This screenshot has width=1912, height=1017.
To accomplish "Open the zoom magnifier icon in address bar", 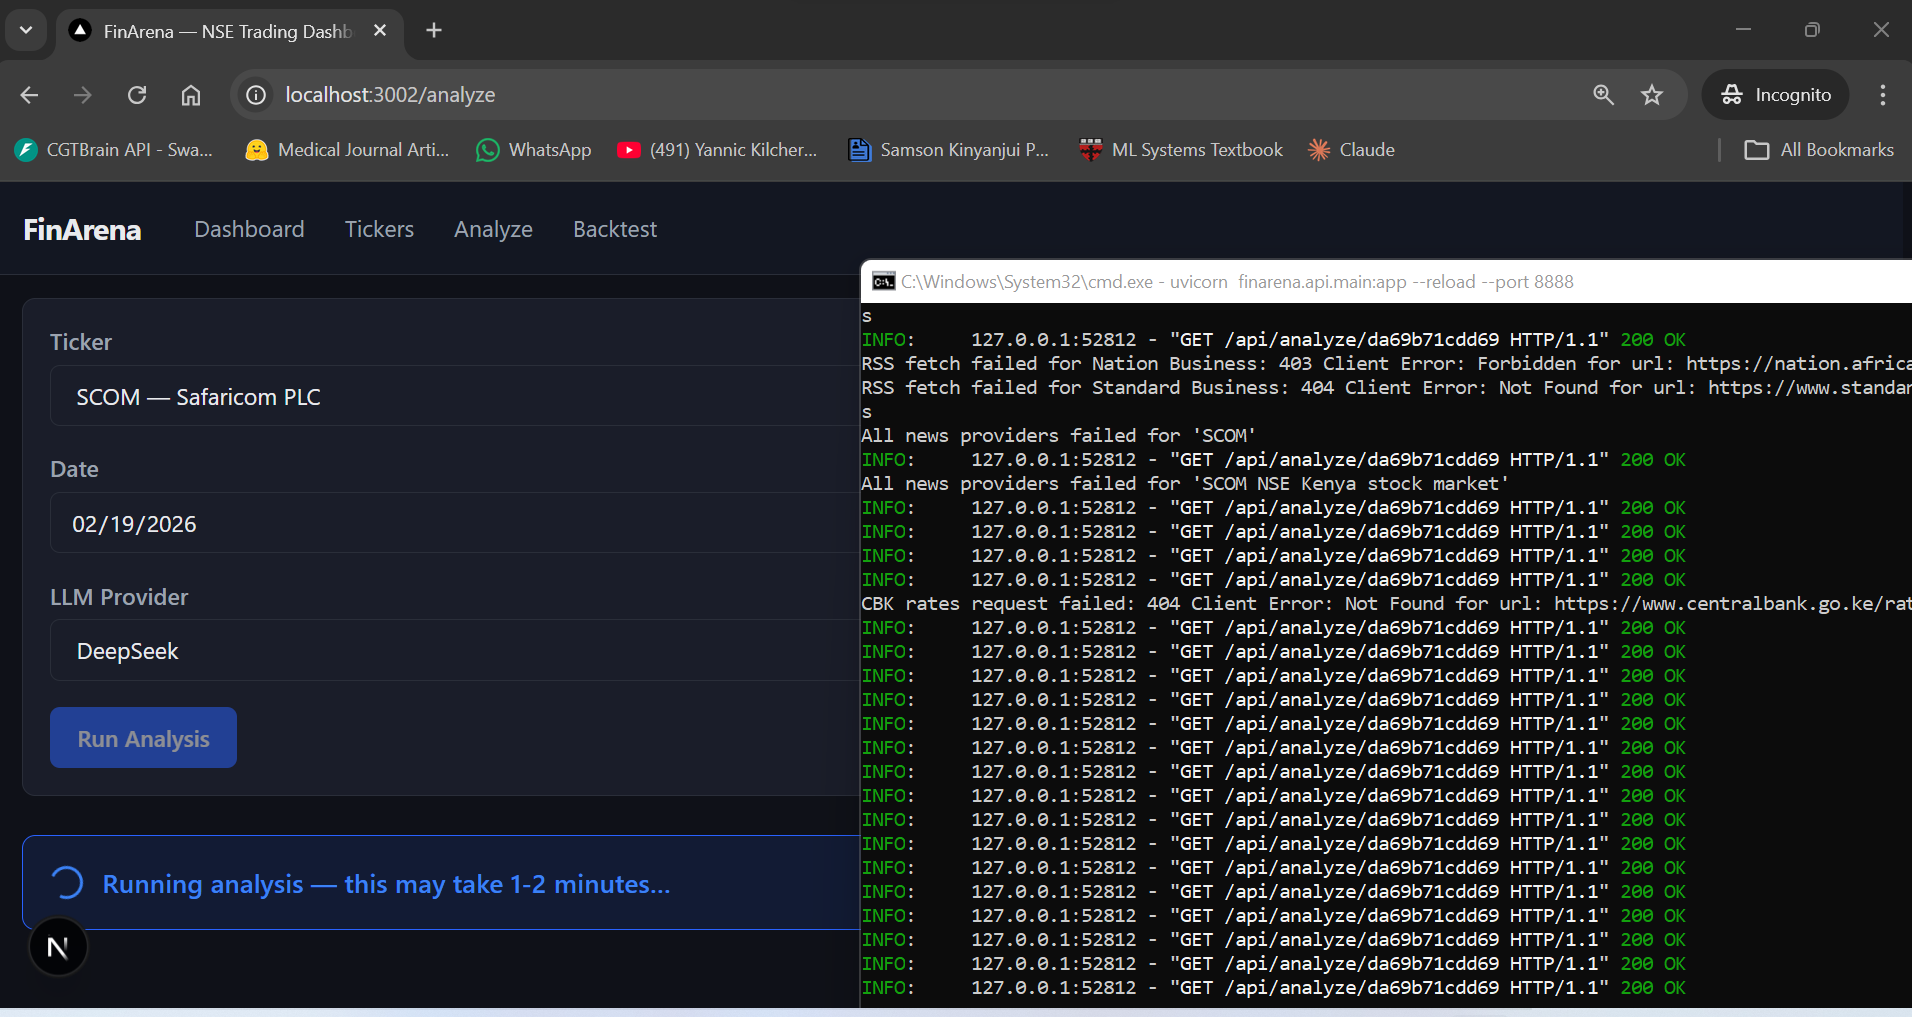I will tap(1603, 95).
